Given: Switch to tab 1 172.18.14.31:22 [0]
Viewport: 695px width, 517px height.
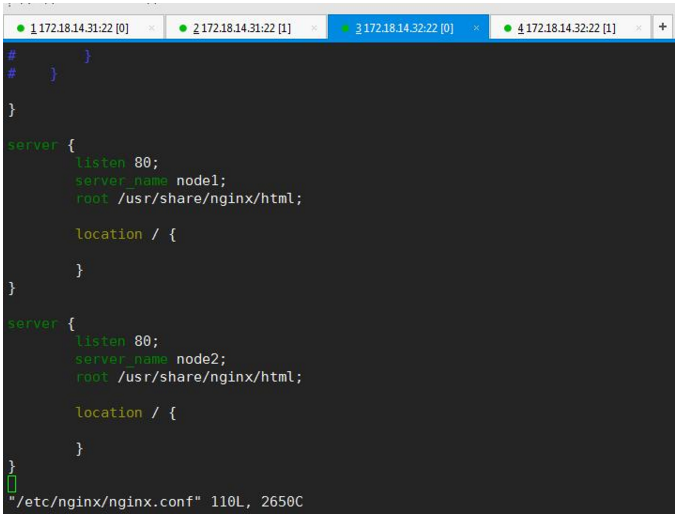Looking at the screenshot, I should click(83, 28).
